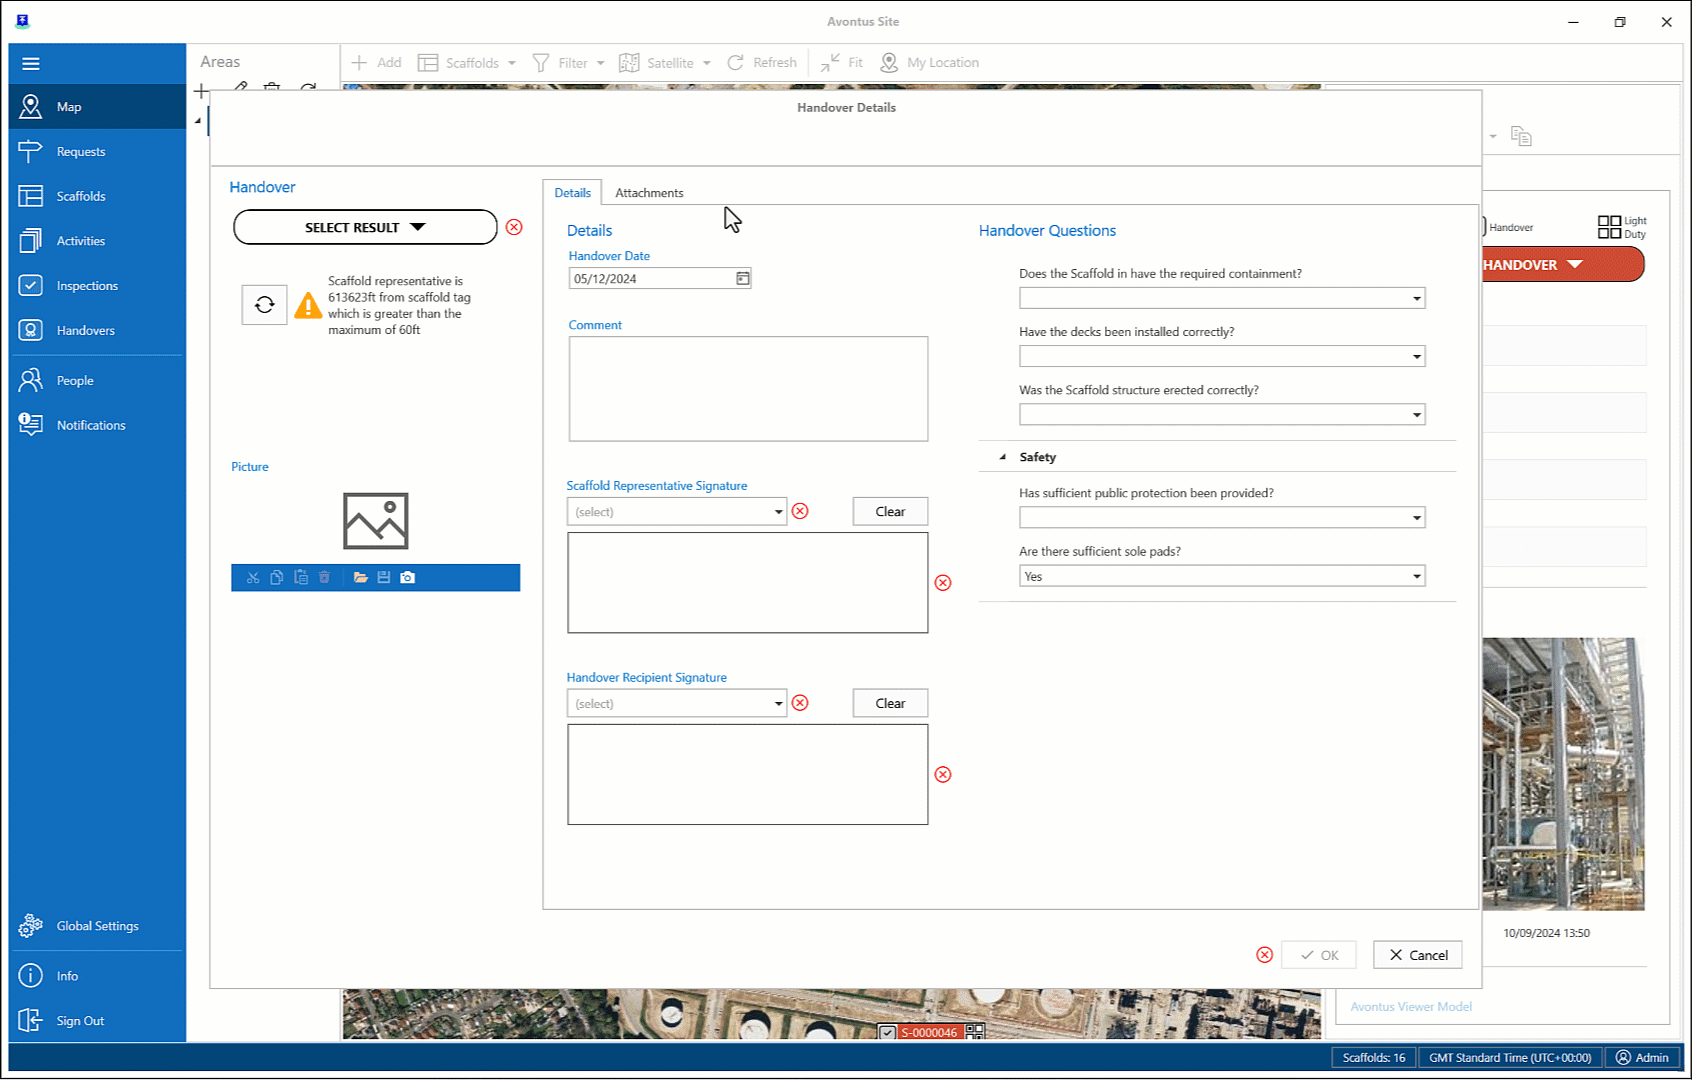
Task: Expand the required containment answer dropdown
Action: pos(1416,299)
